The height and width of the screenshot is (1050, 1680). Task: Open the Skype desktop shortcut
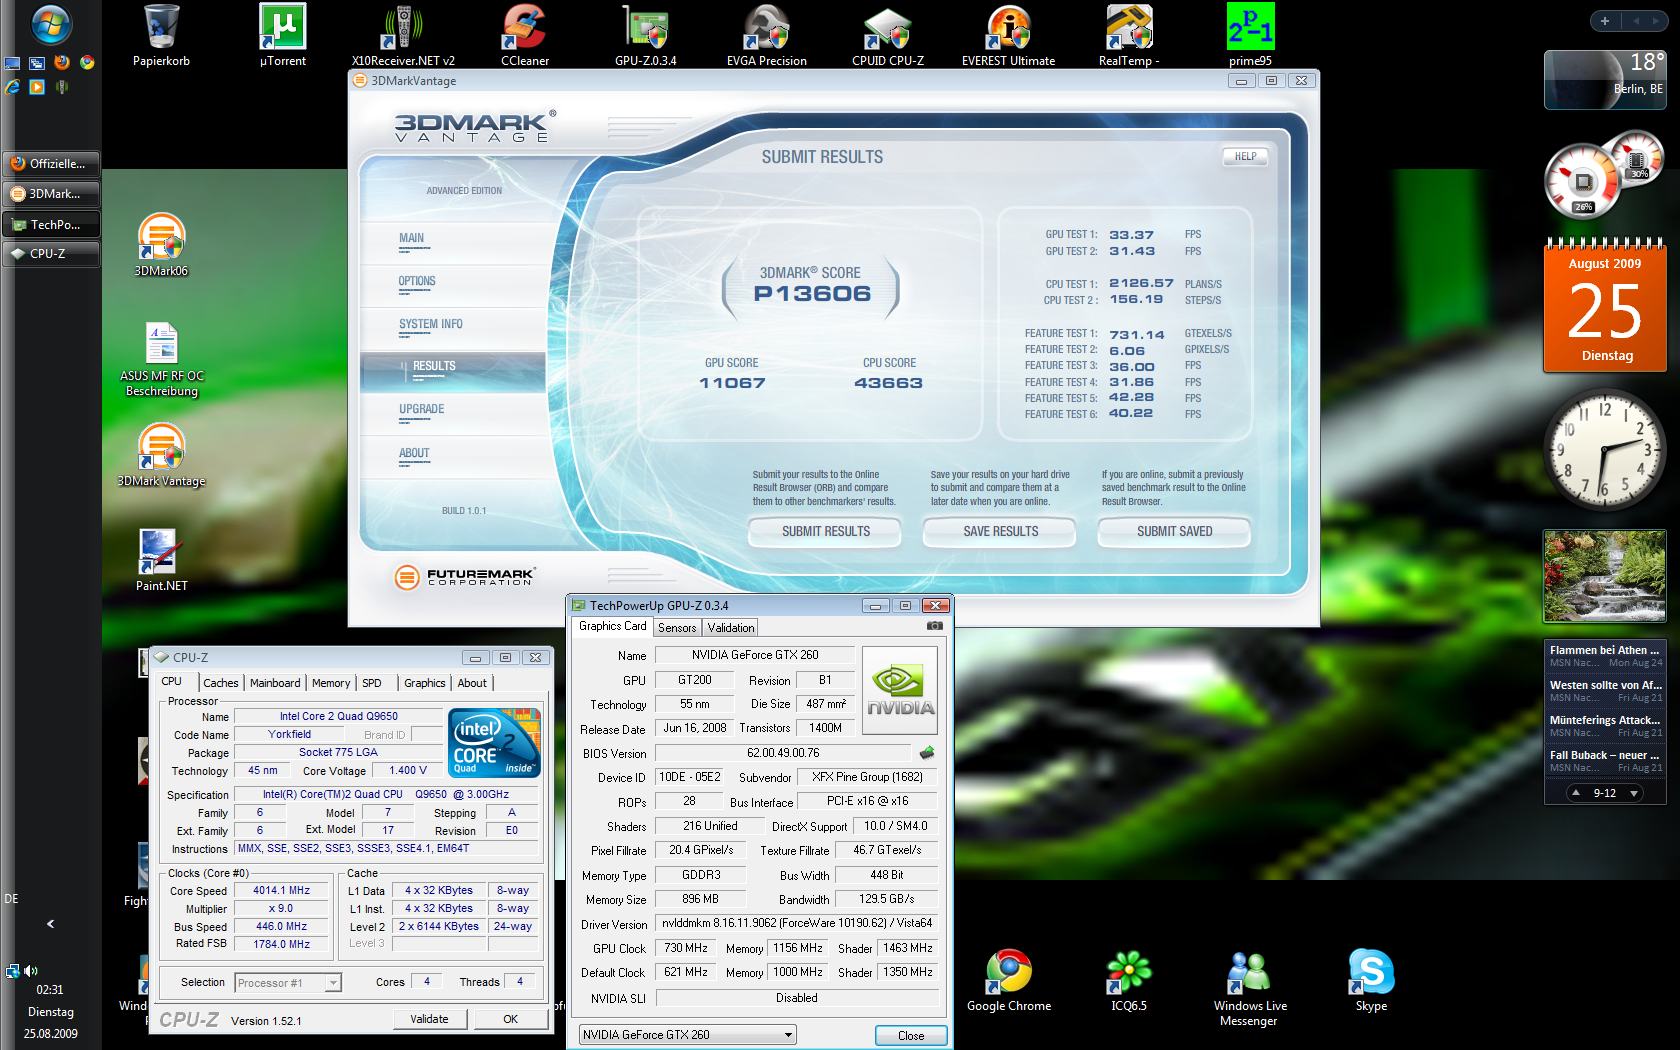(x=1371, y=981)
